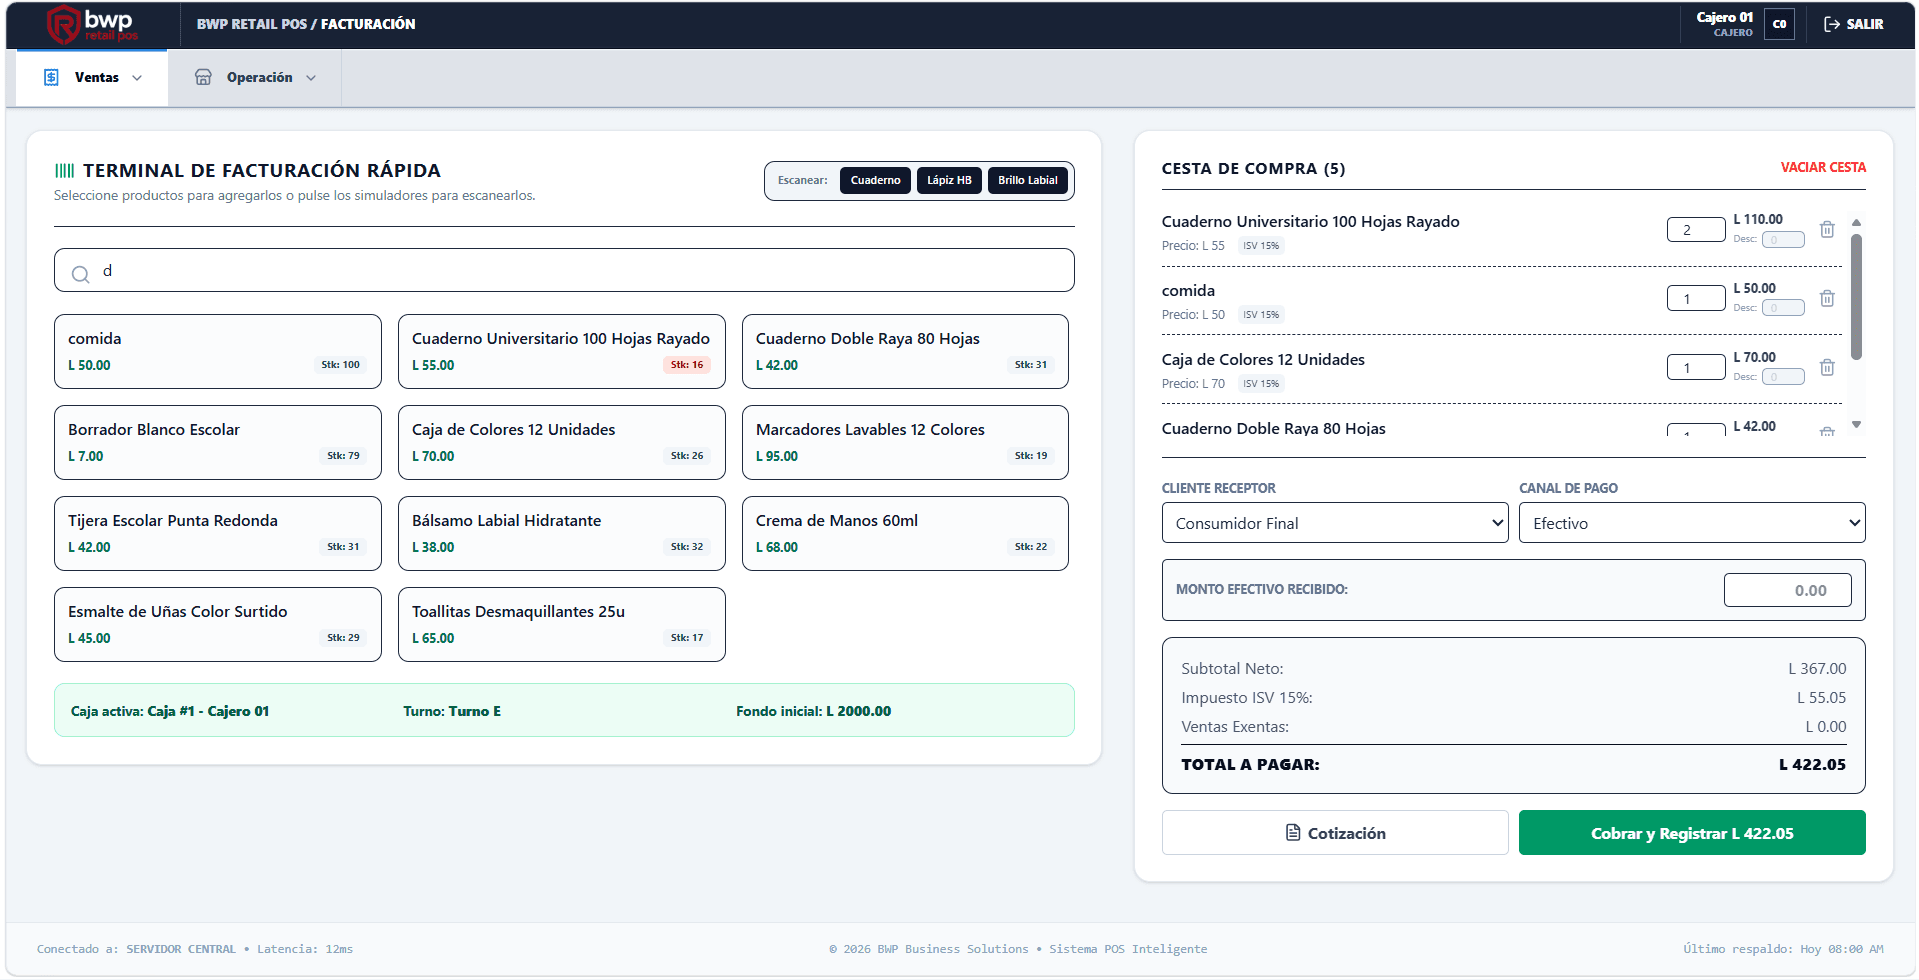This screenshot has width=1919, height=980.
Task: Simulate scanning Brillo Labial
Action: [1027, 180]
